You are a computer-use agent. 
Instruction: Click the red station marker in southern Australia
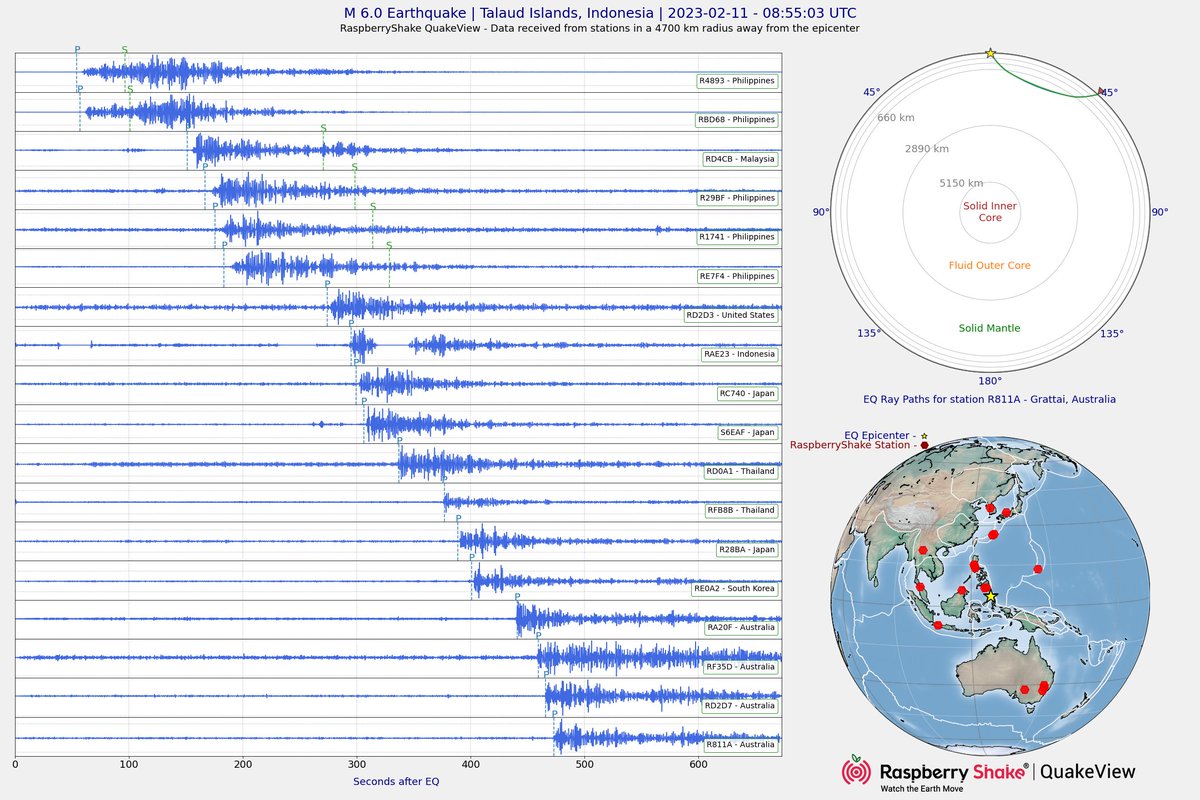click(x=1025, y=690)
